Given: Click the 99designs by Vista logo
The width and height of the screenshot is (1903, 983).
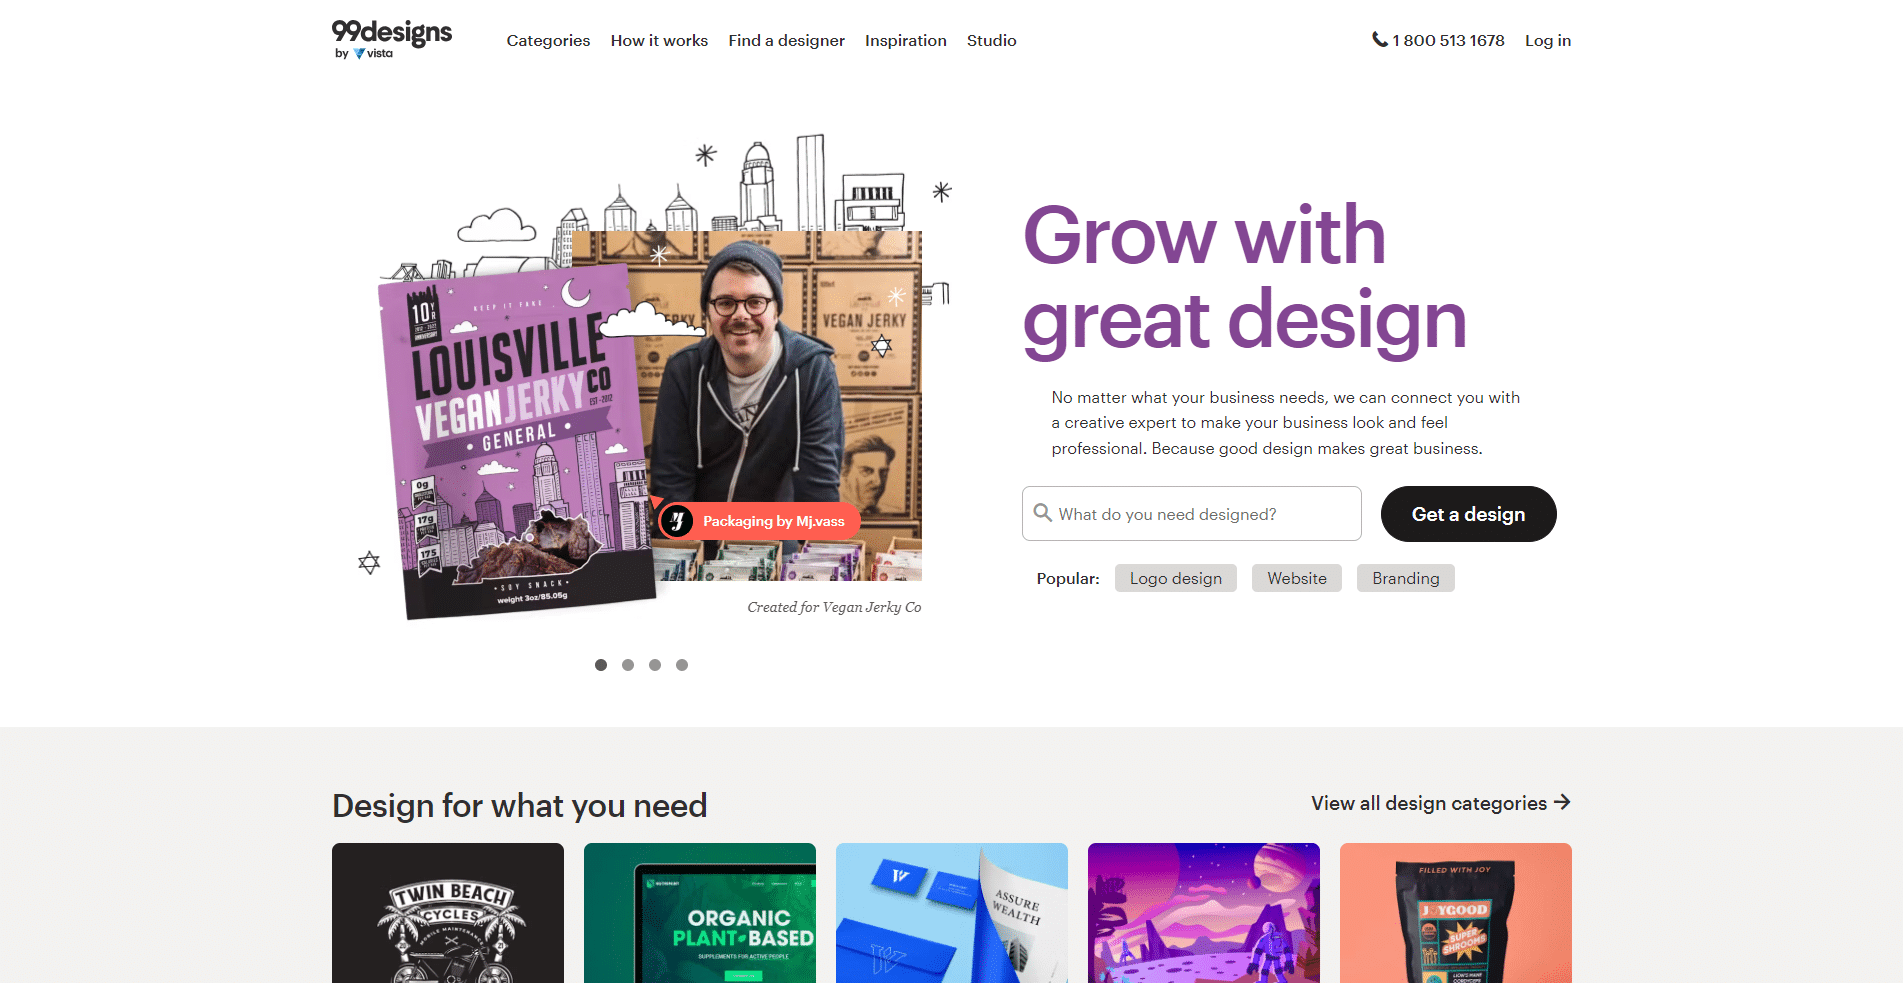Looking at the screenshot, I should coord(392,40).
